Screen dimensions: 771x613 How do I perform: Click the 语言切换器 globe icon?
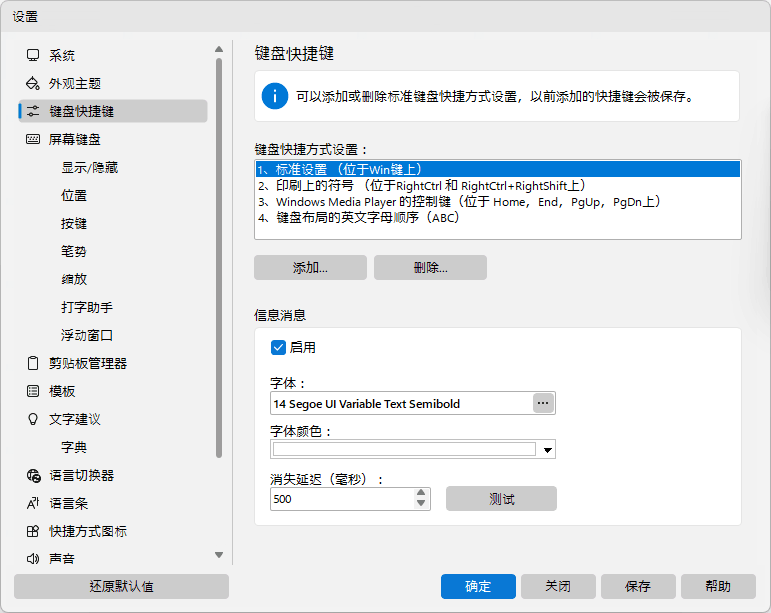point(33,475)
